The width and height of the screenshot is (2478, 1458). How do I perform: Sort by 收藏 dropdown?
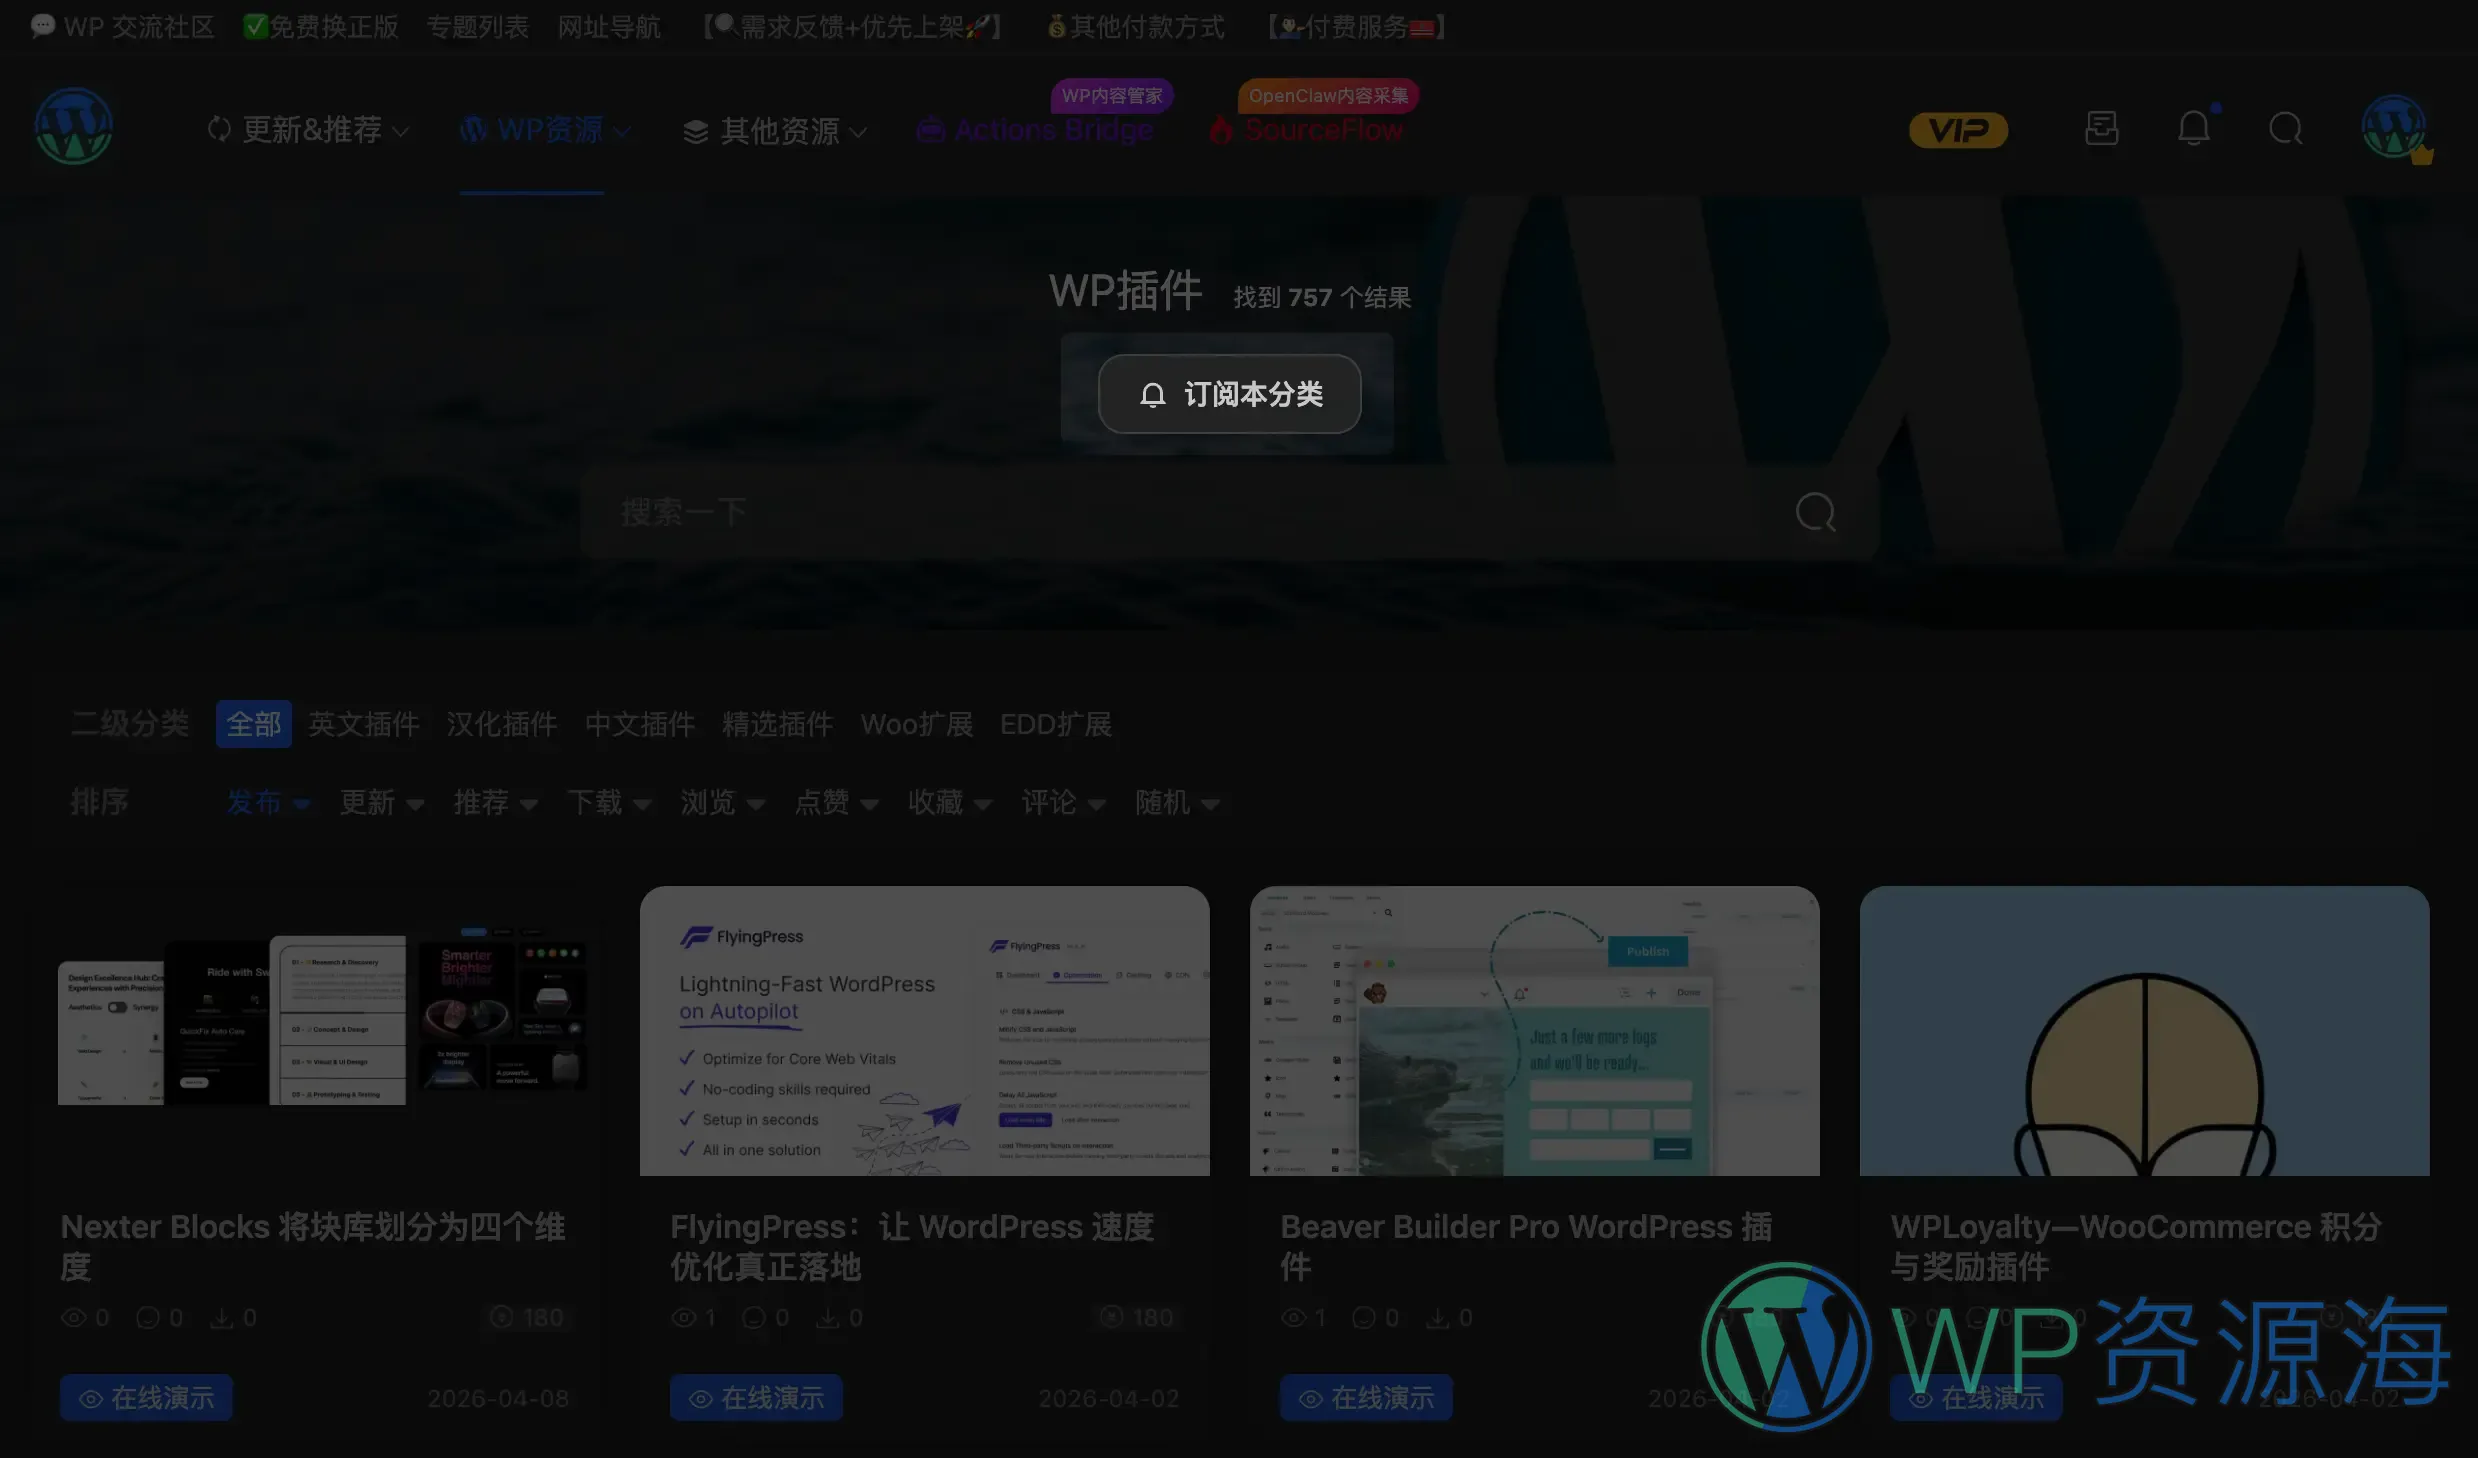951,802
